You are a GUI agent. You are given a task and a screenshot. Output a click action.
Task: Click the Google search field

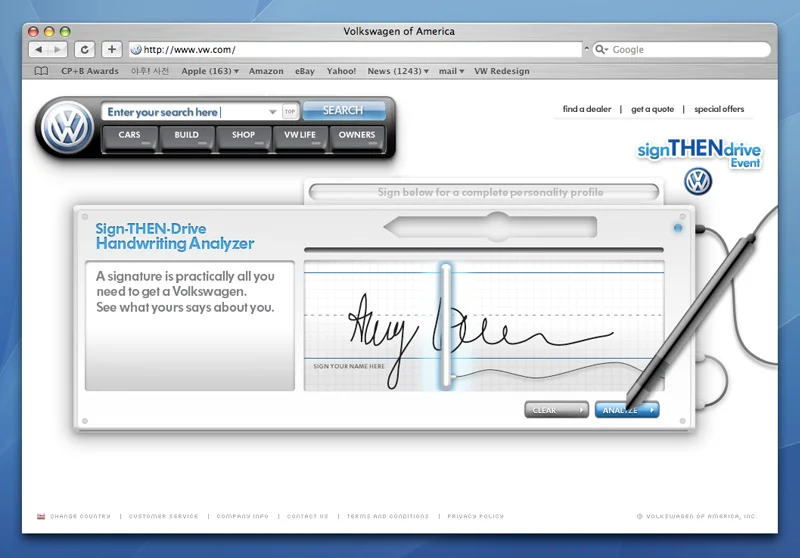(x=681, y=49)
